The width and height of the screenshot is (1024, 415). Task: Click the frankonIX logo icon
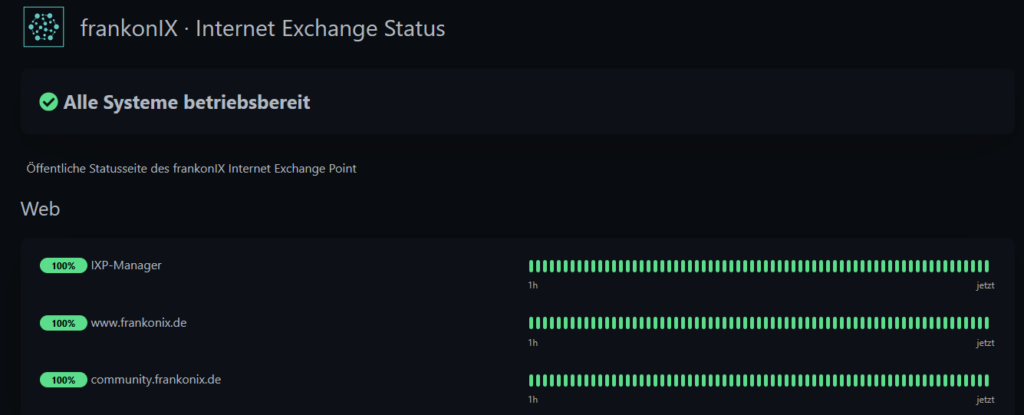tap(43, 28)
